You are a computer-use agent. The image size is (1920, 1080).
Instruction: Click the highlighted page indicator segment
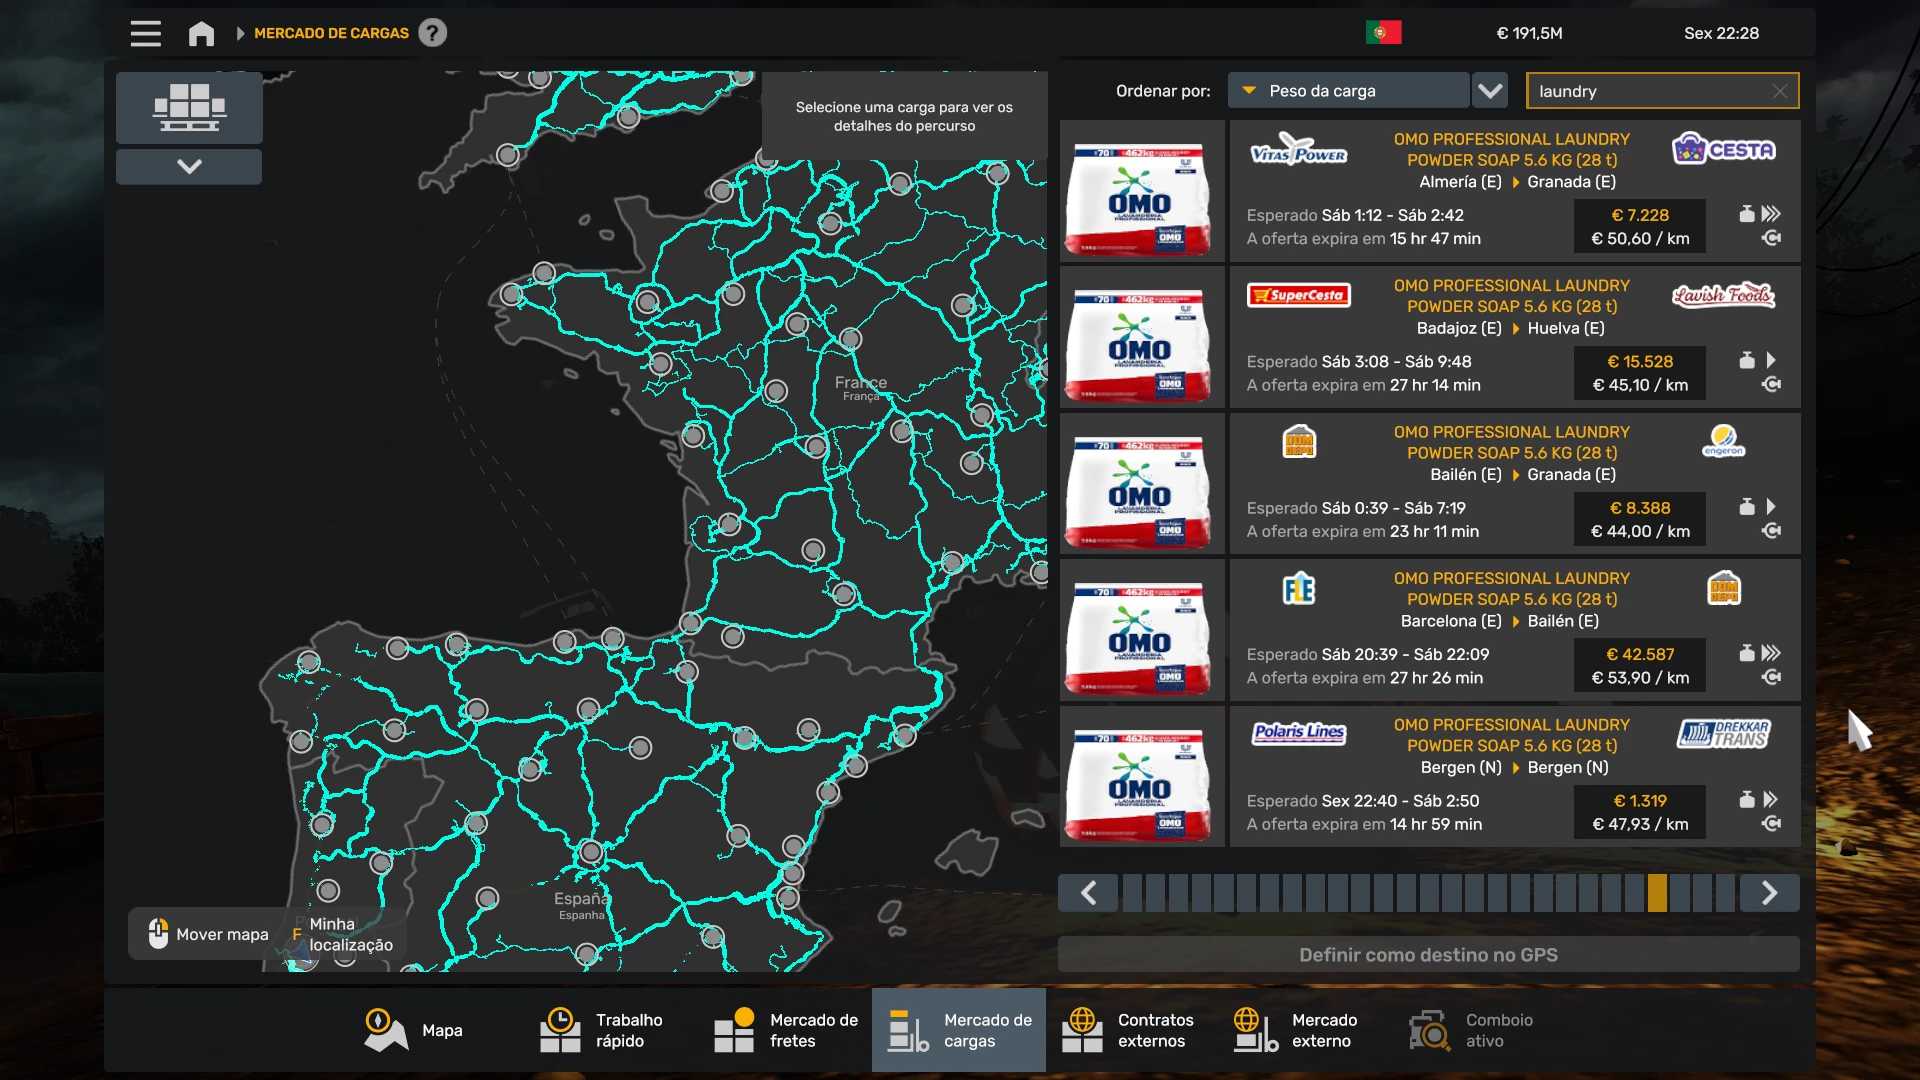[1657, 893]
